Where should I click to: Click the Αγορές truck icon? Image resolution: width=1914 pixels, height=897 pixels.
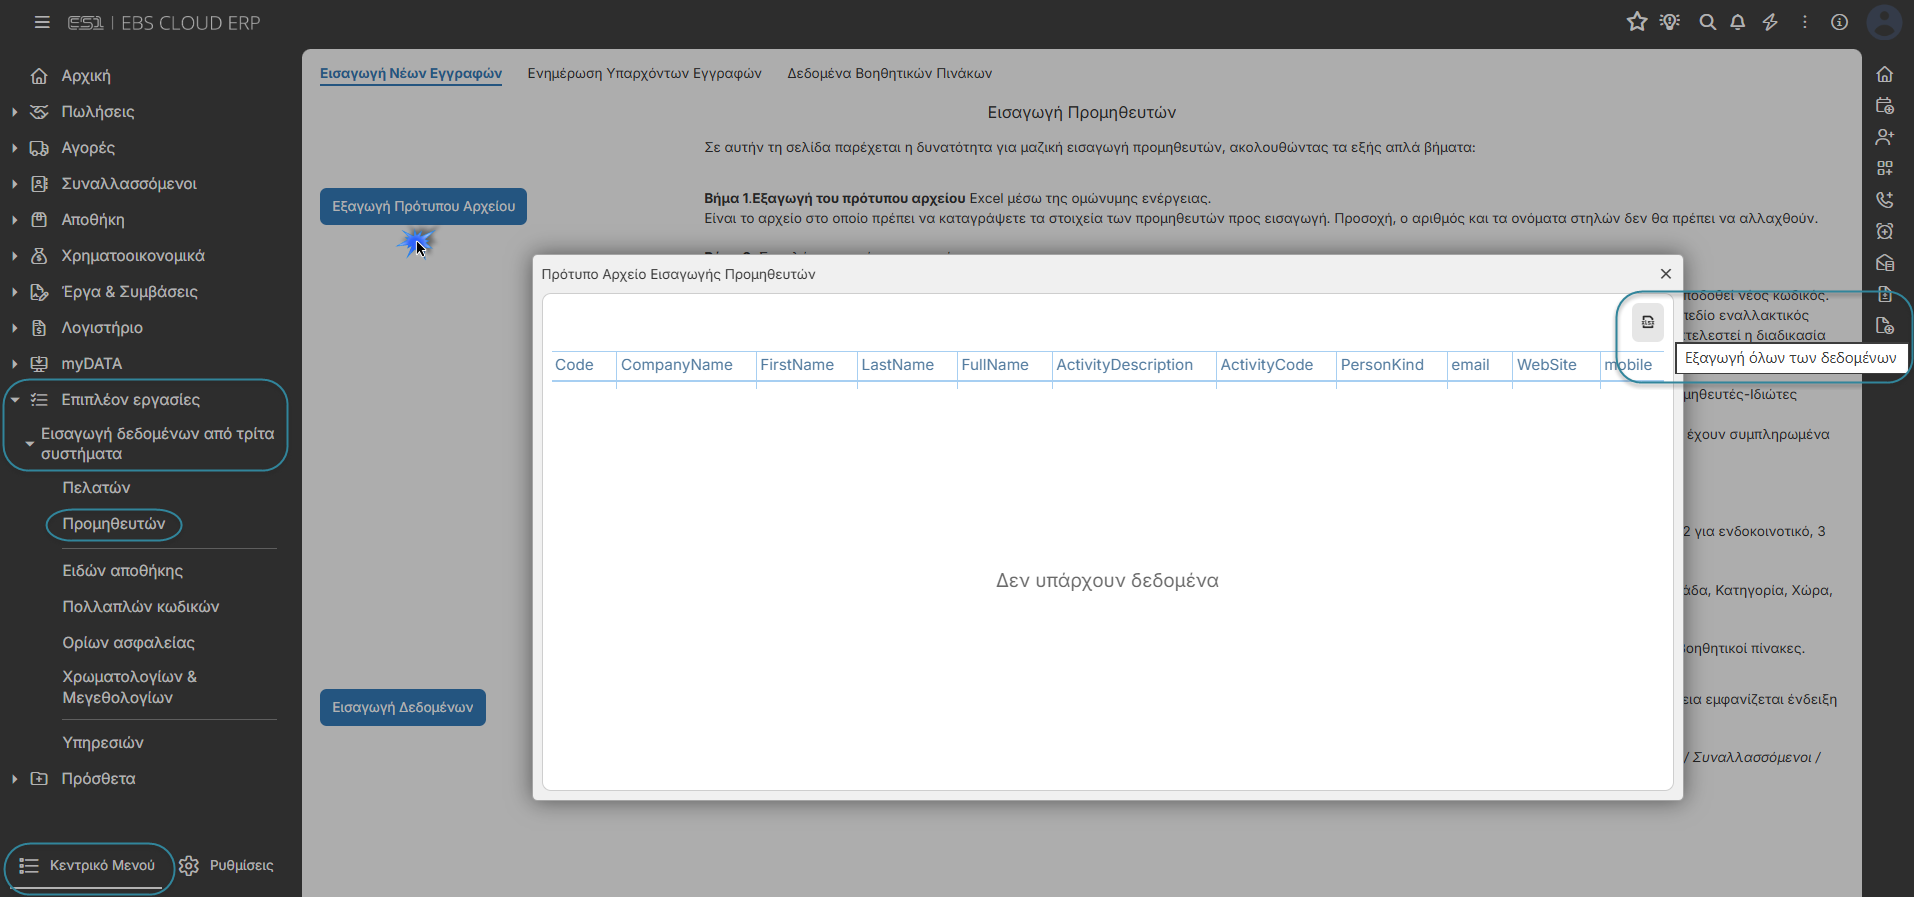[x=39, y=148]
